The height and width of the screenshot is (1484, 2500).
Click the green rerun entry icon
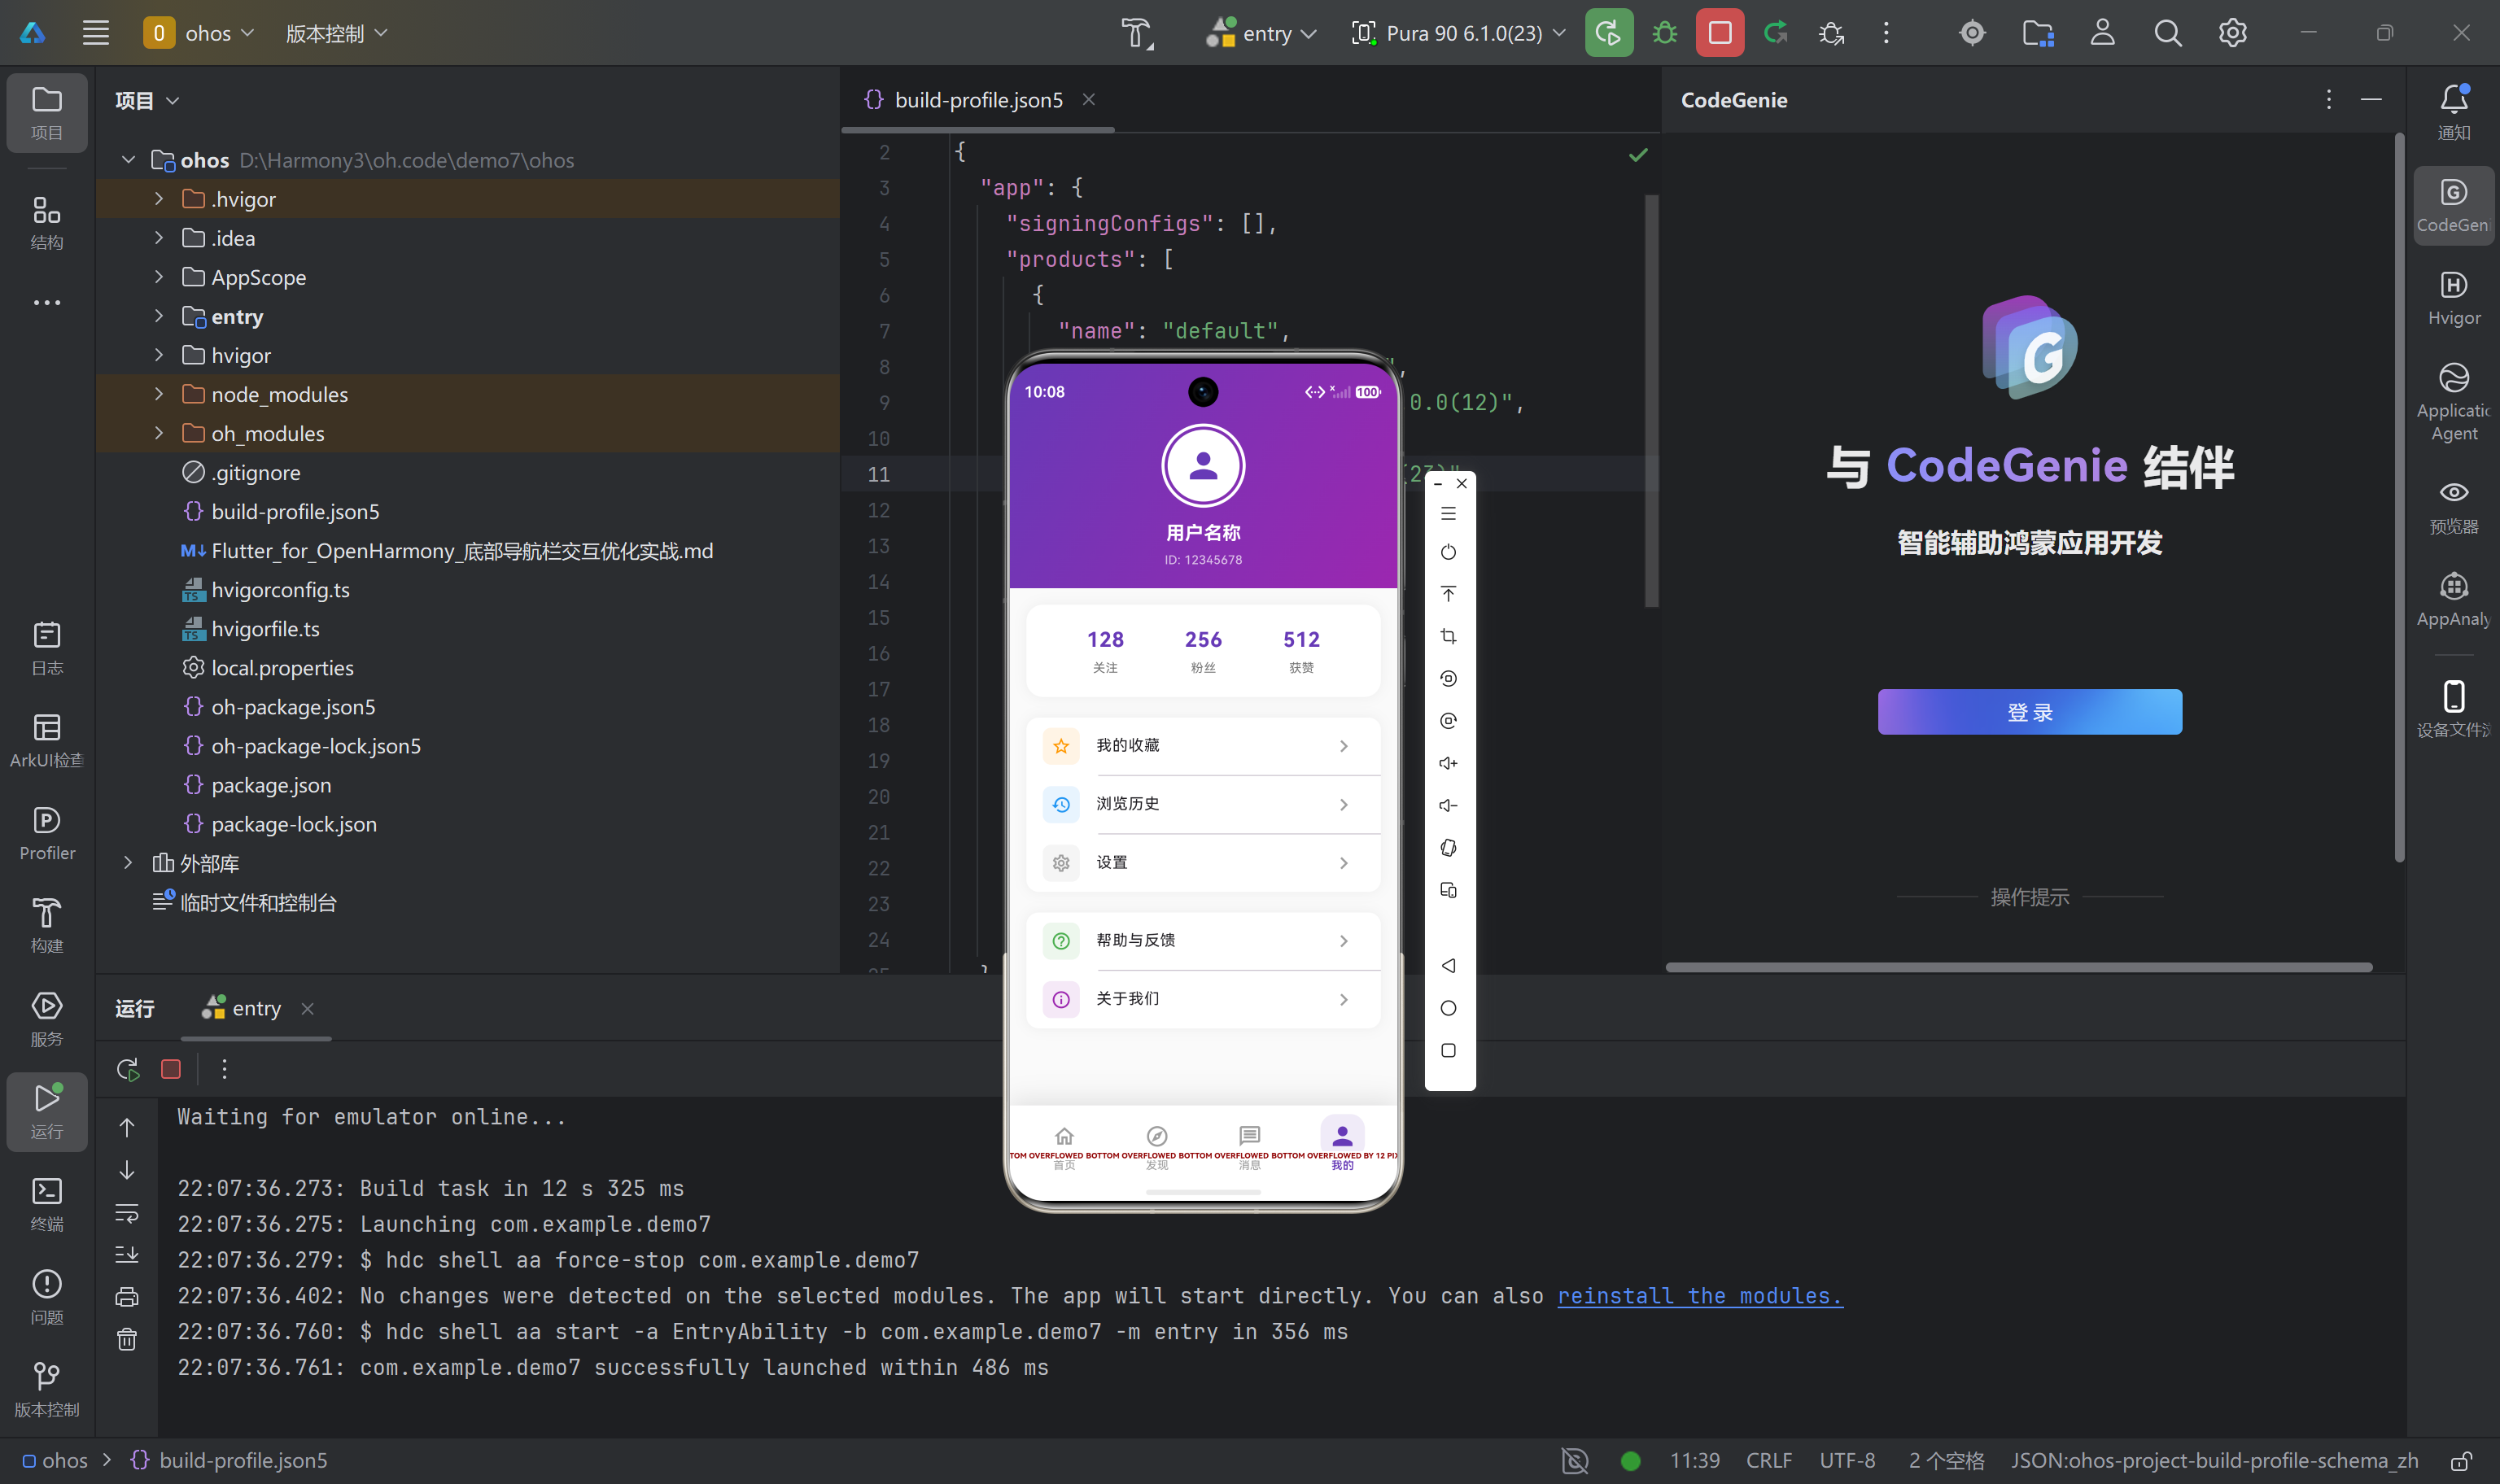[1608, 33]
